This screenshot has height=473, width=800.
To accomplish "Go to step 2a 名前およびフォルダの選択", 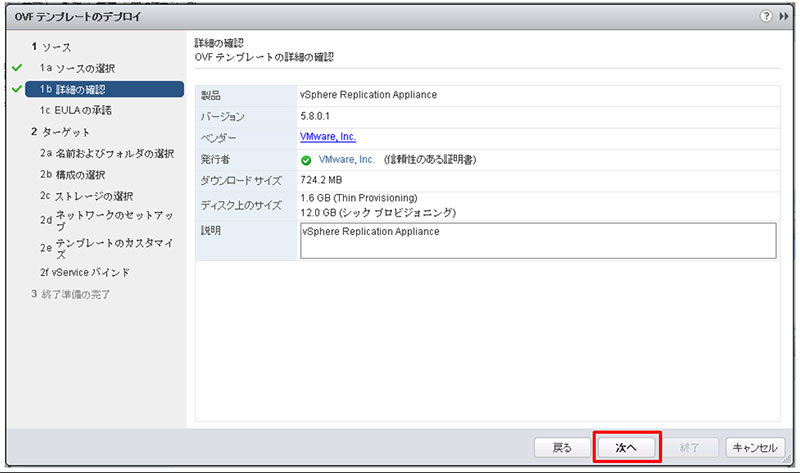I will pyautogui.click(x=107, y=153).
